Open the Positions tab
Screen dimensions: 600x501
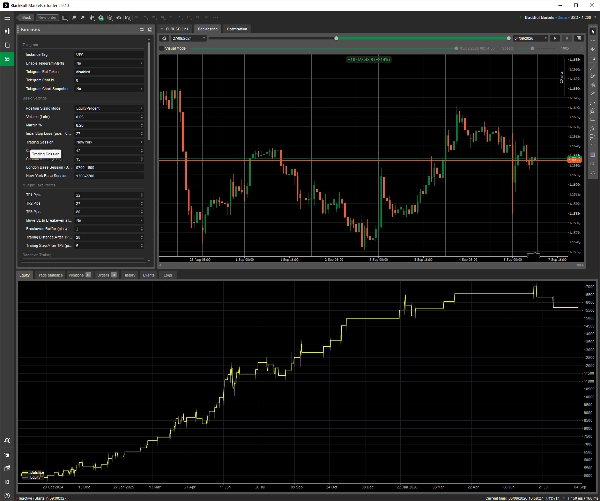click(80, 275)
